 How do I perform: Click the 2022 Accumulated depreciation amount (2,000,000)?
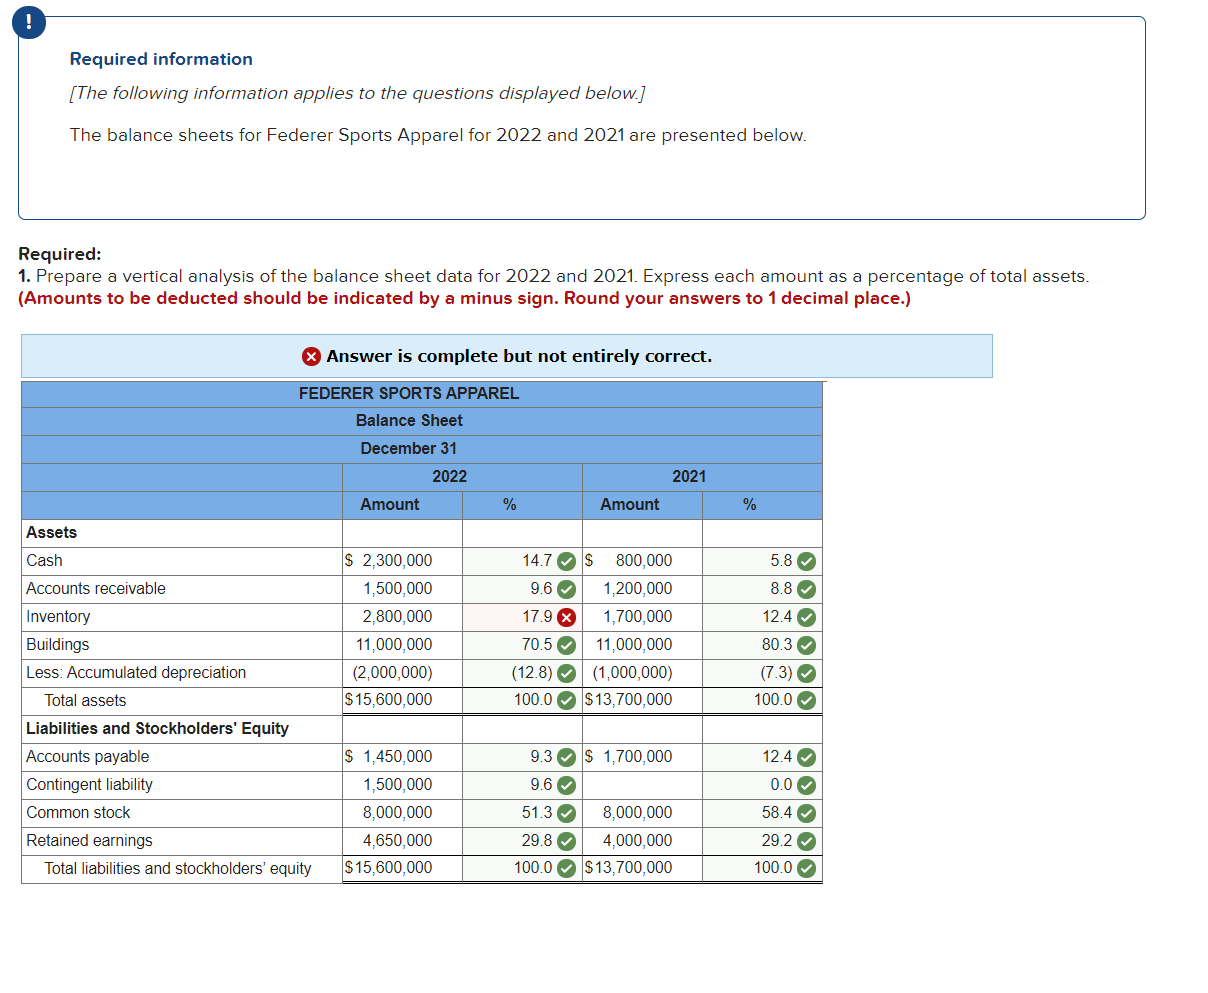(392, 673)
